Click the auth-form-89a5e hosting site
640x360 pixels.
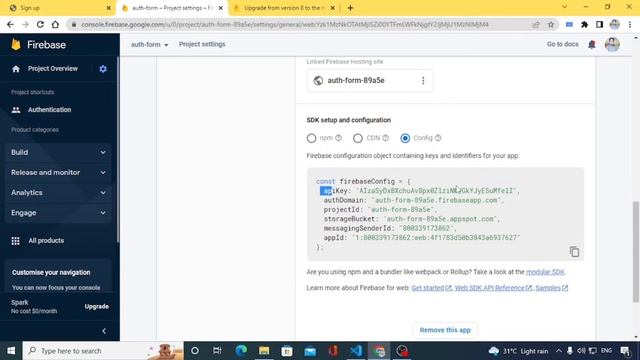(x=370, y=81)
